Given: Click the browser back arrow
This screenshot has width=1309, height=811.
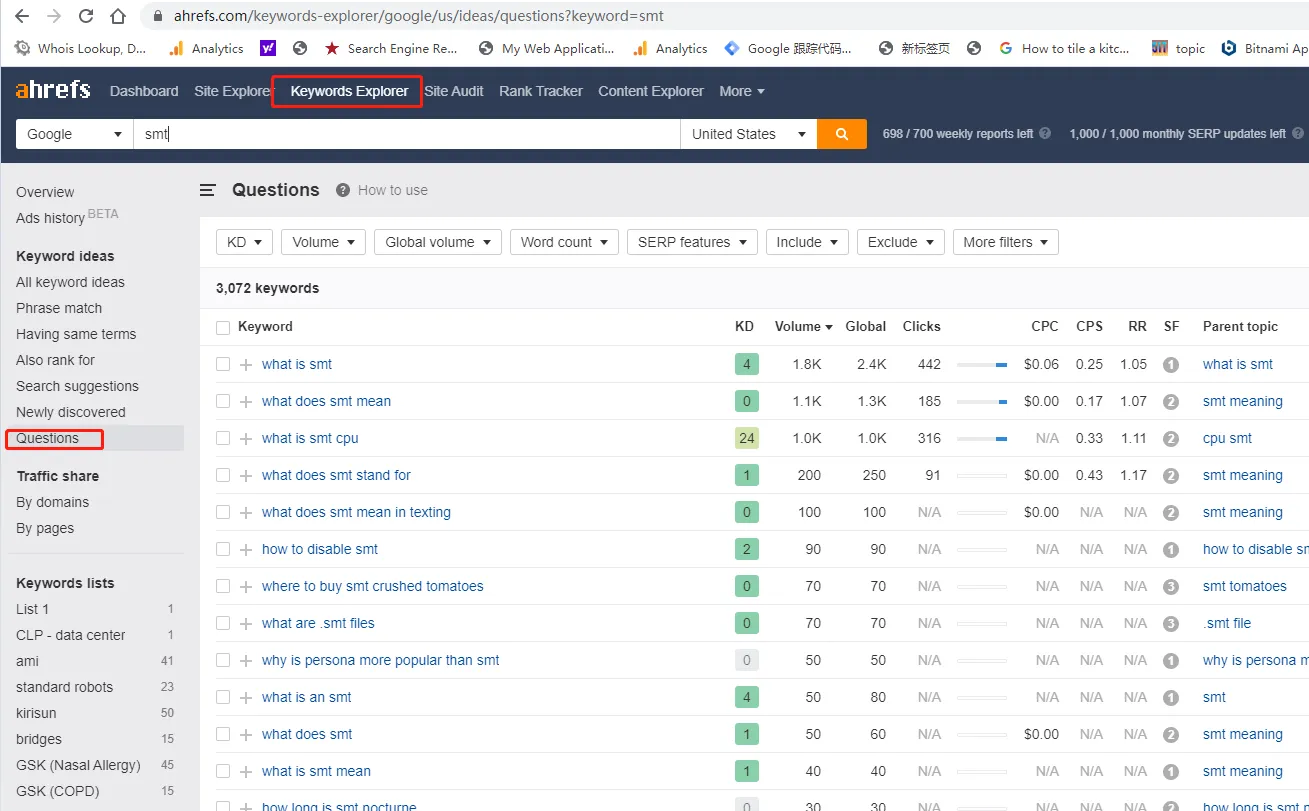Looking at the screenshot, I should 22,16.
